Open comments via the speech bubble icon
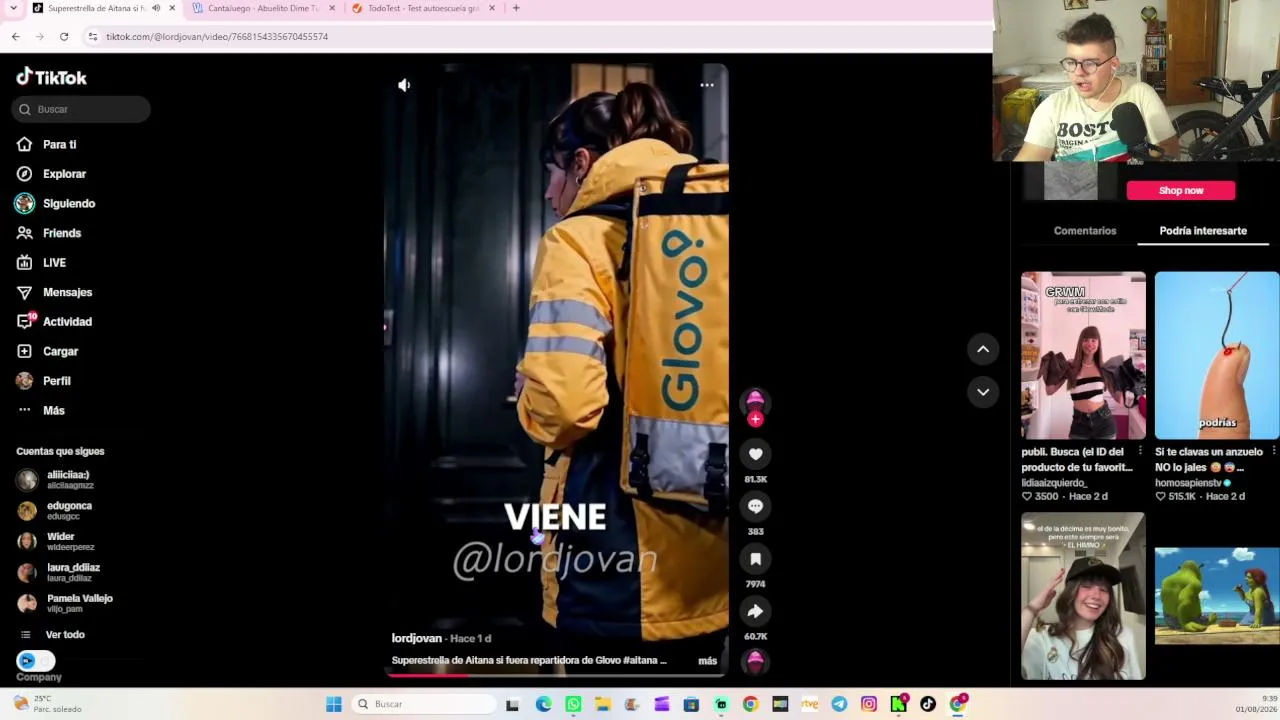The width and height of the screenshot is (1280, 720). tap(755, 506)
